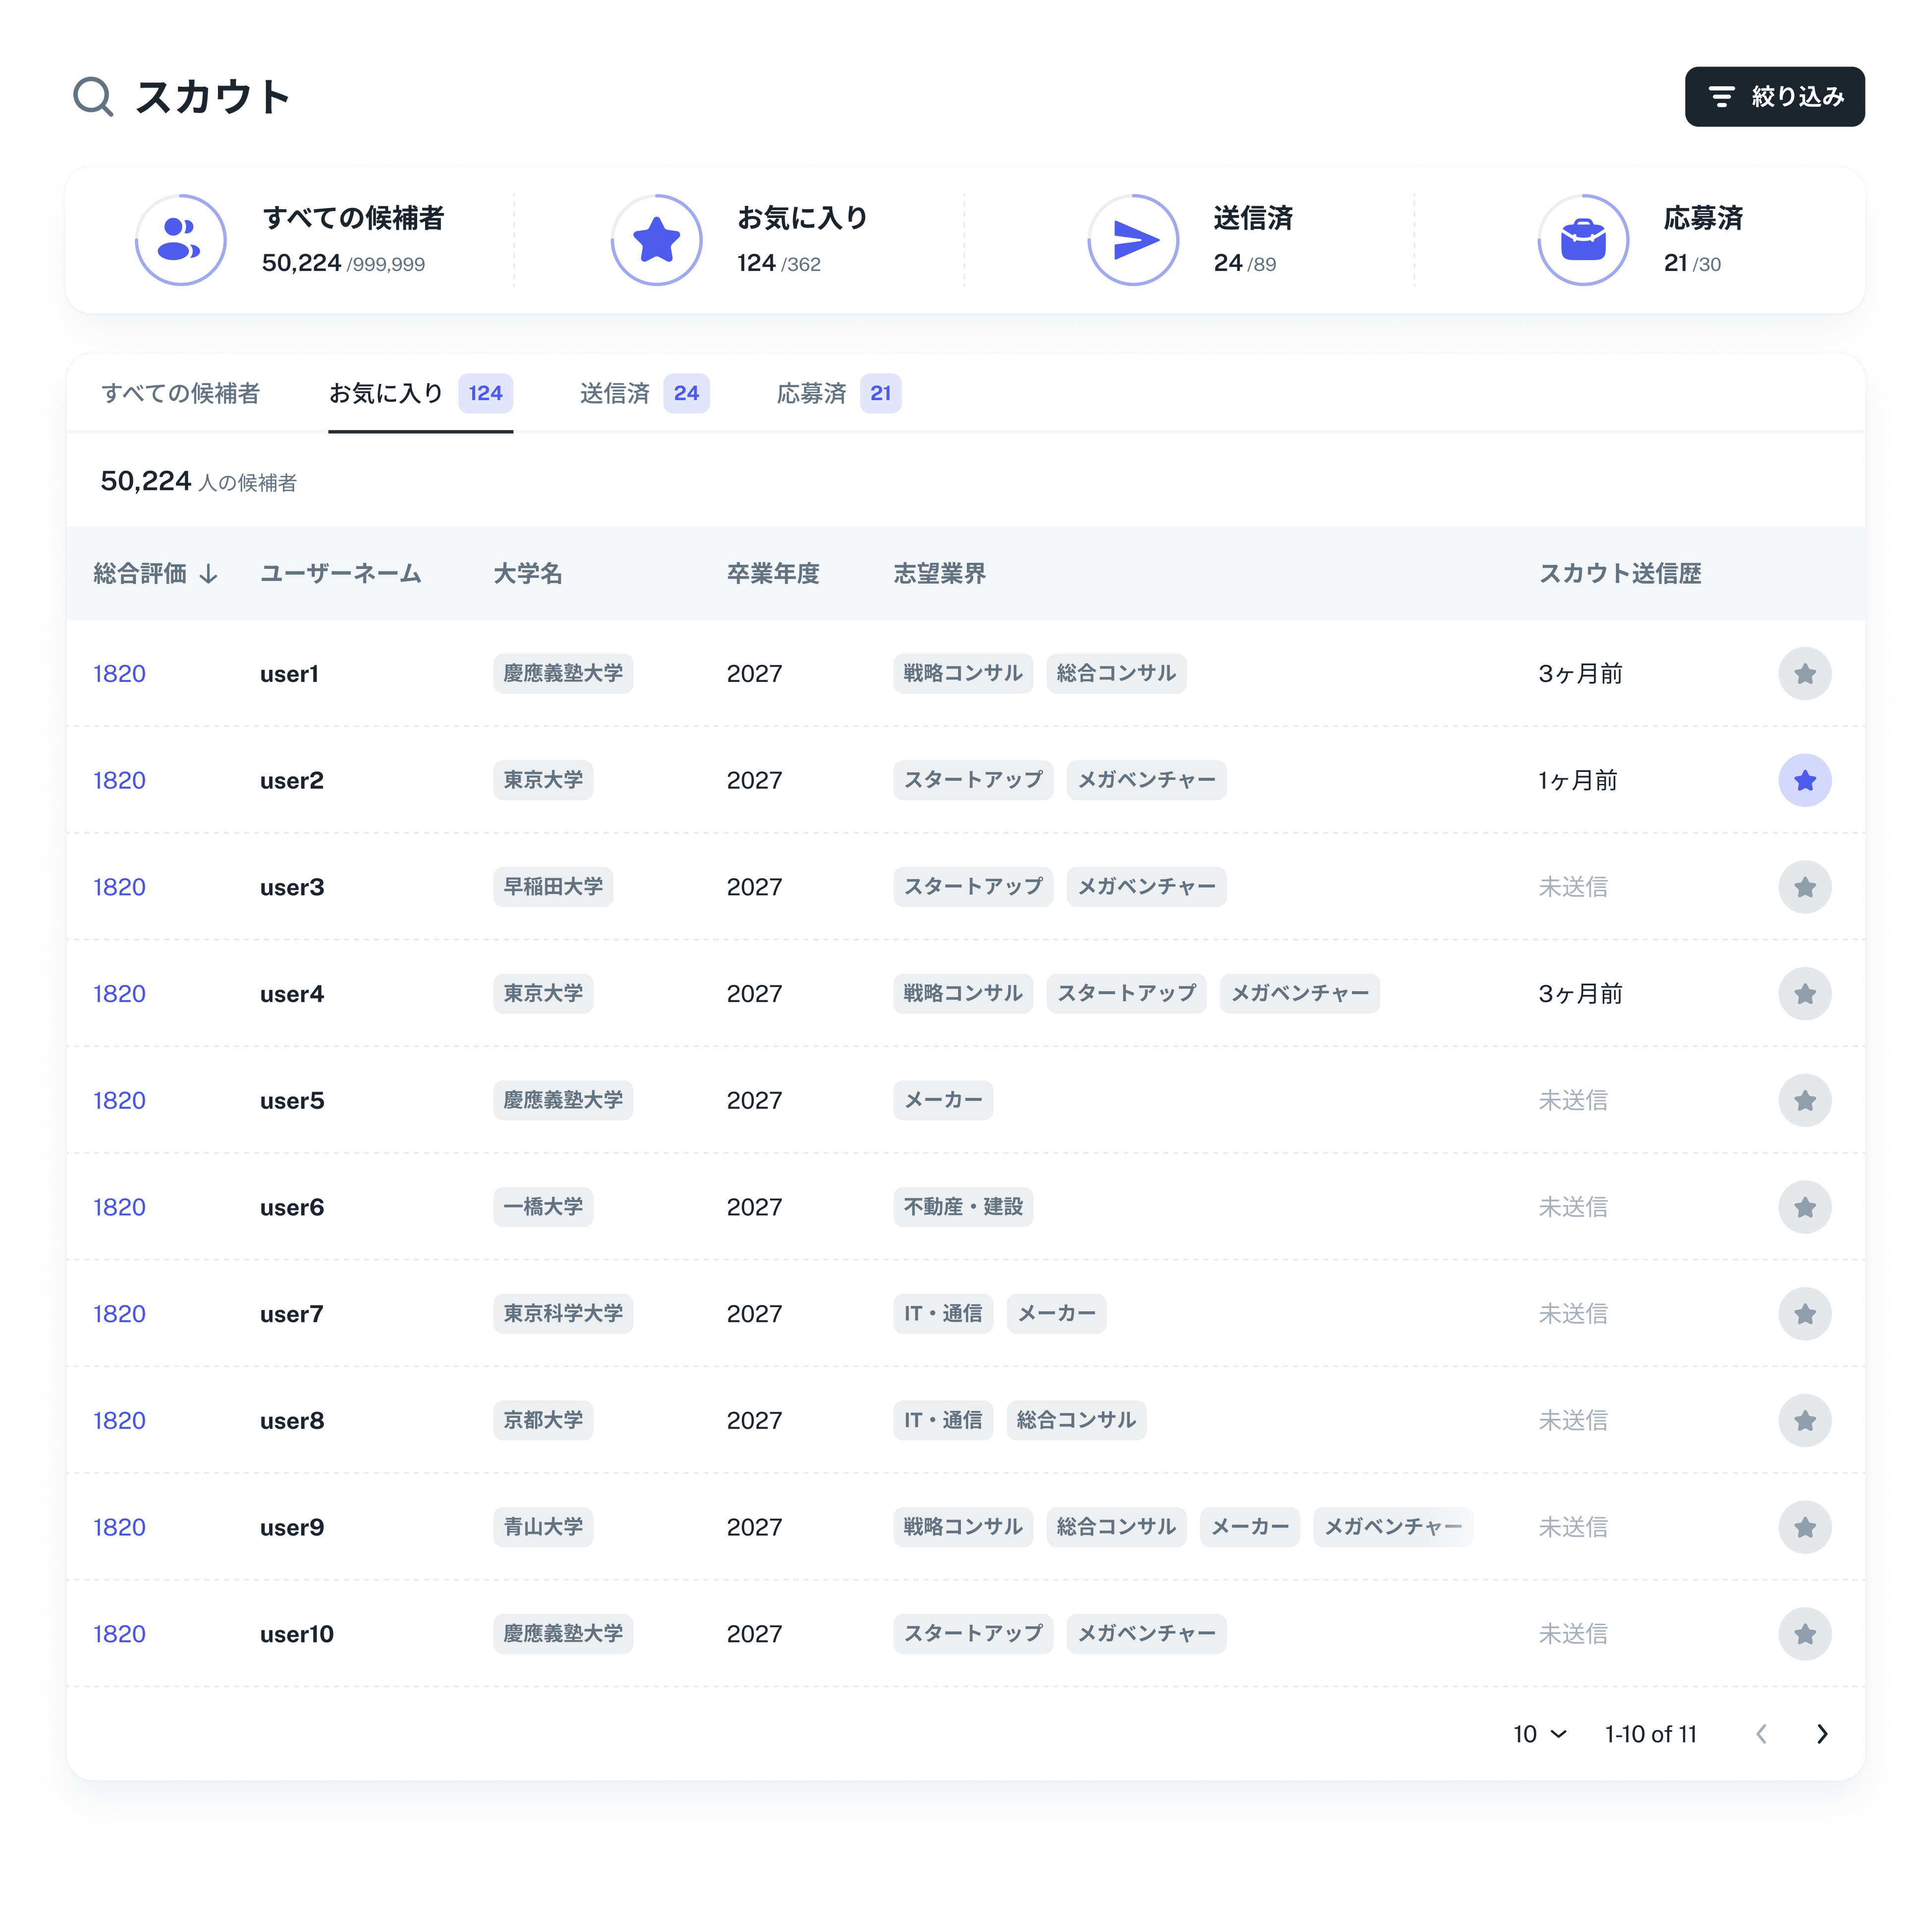This screenshot has width=1932, height=1914.
Task: Favorite user1 using the star button
Action: click(1804, 673)
